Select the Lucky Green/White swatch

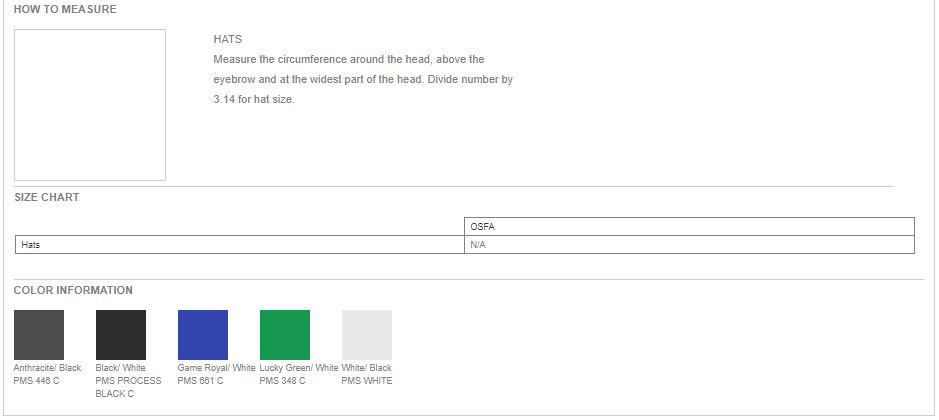click(285, 335)
